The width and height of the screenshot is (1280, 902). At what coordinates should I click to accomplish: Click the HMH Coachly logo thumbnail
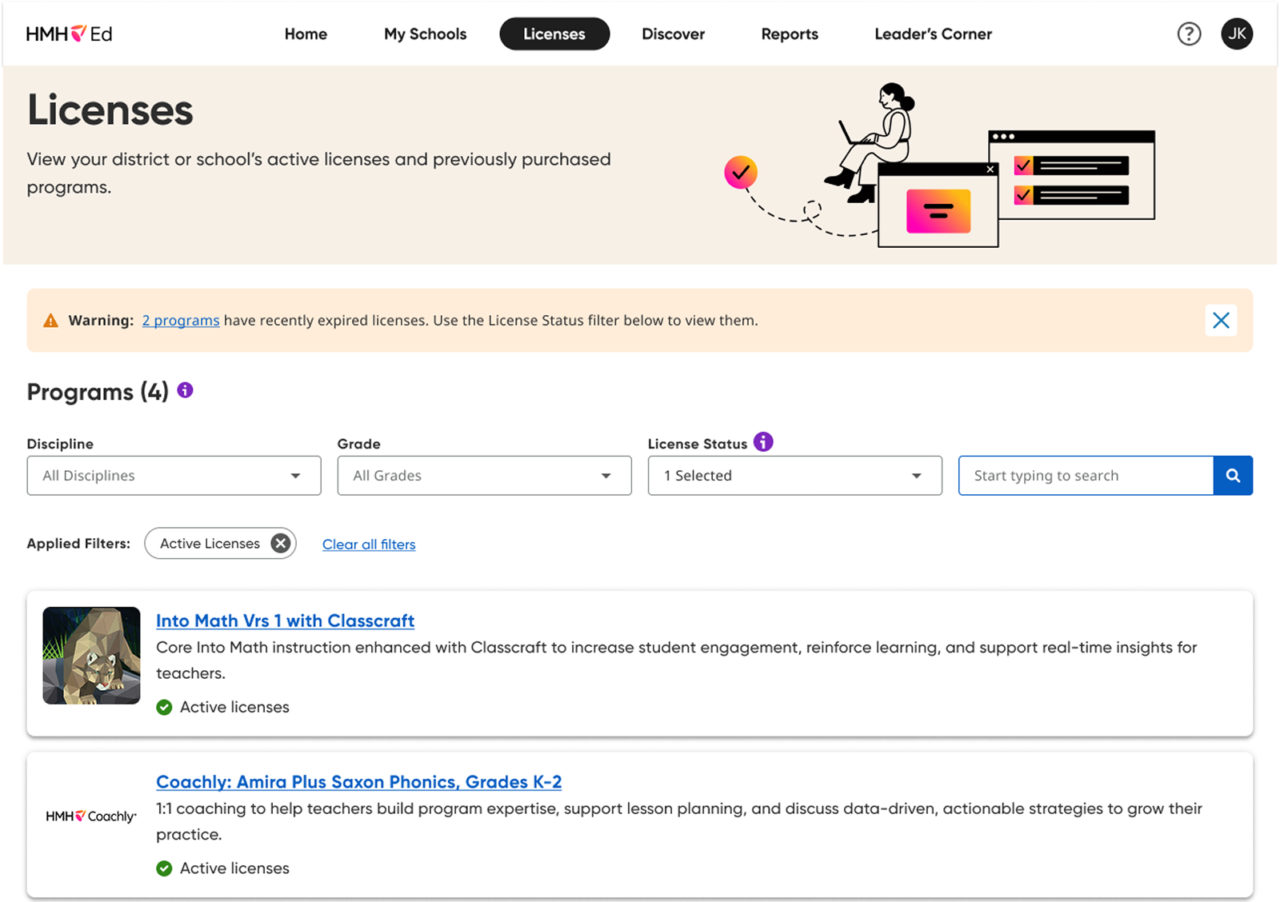click(92, 816)
